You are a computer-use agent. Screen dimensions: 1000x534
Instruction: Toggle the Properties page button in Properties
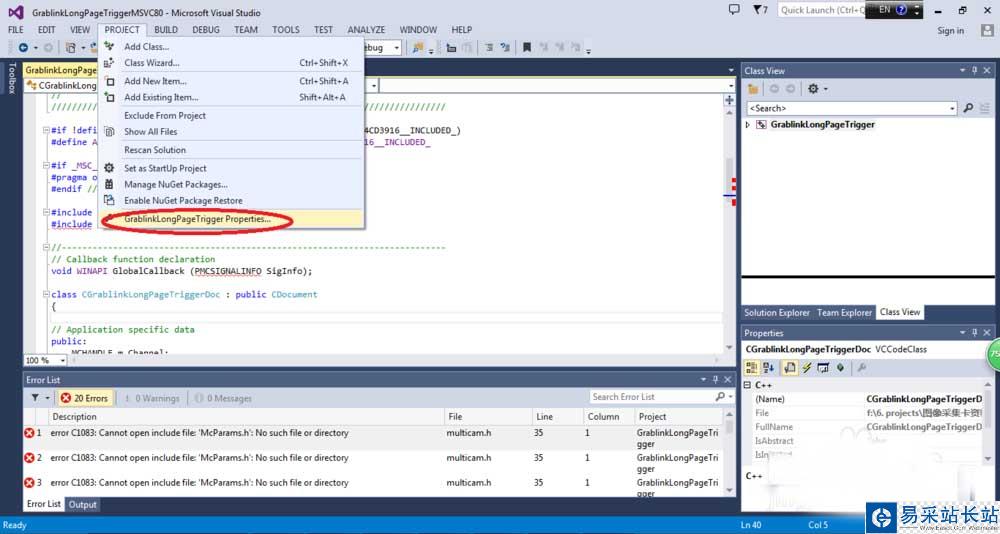[x=790, y=367]
